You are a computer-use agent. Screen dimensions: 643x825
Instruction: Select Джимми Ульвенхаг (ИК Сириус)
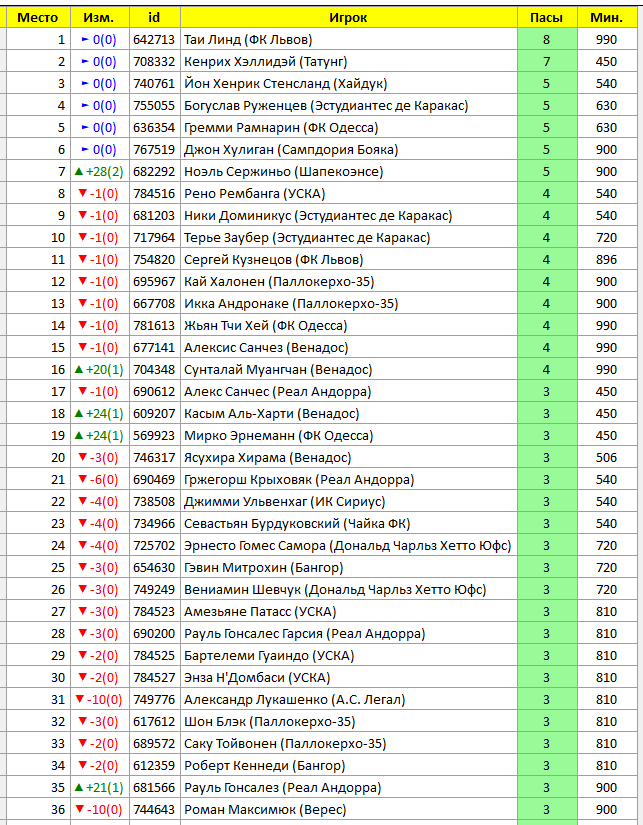349,502
